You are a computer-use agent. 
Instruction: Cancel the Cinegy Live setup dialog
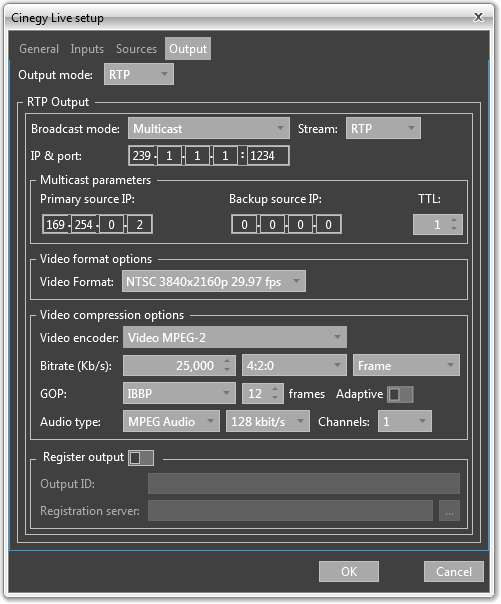pyautogui.click(x=454, y=571)
